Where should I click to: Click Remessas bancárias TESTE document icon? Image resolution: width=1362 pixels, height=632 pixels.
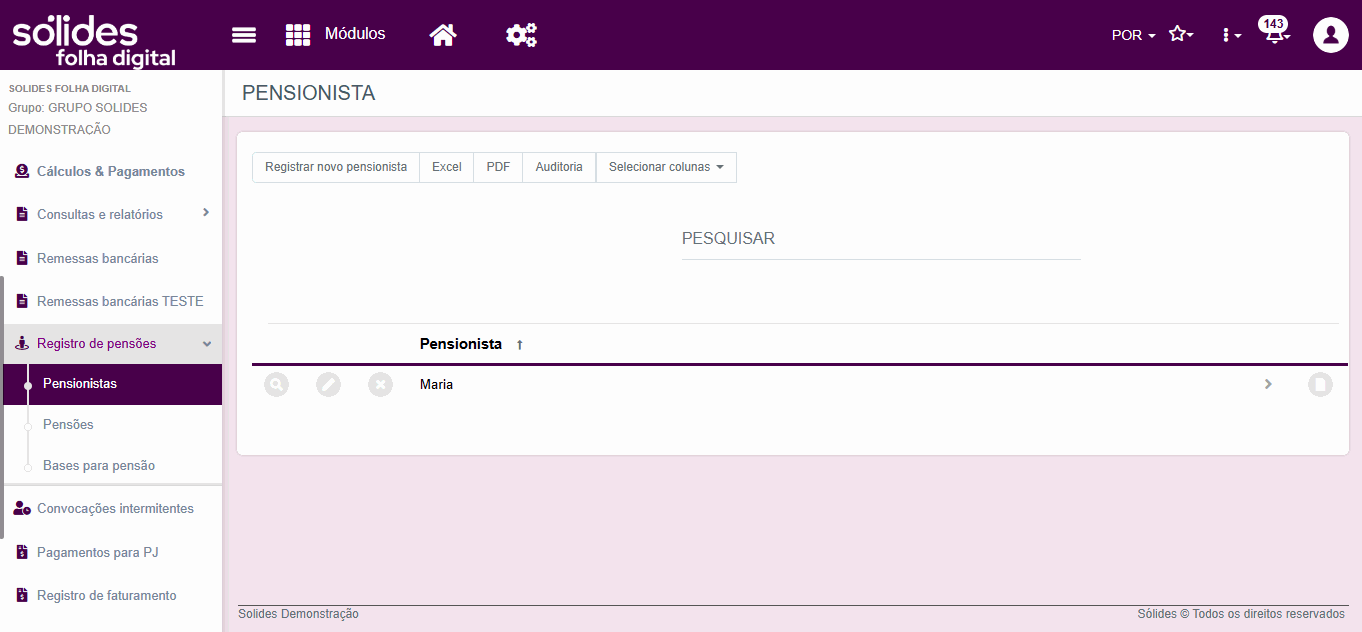coord(22,301)
